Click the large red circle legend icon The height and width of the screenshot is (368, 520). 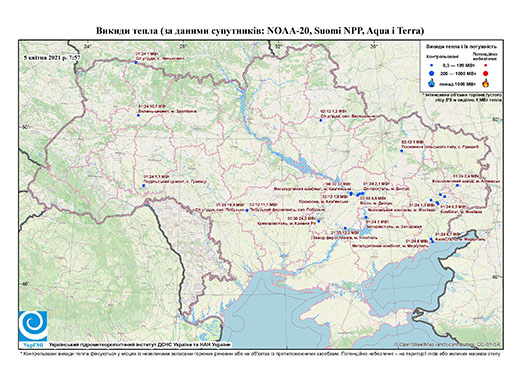(x=486, y=74)
